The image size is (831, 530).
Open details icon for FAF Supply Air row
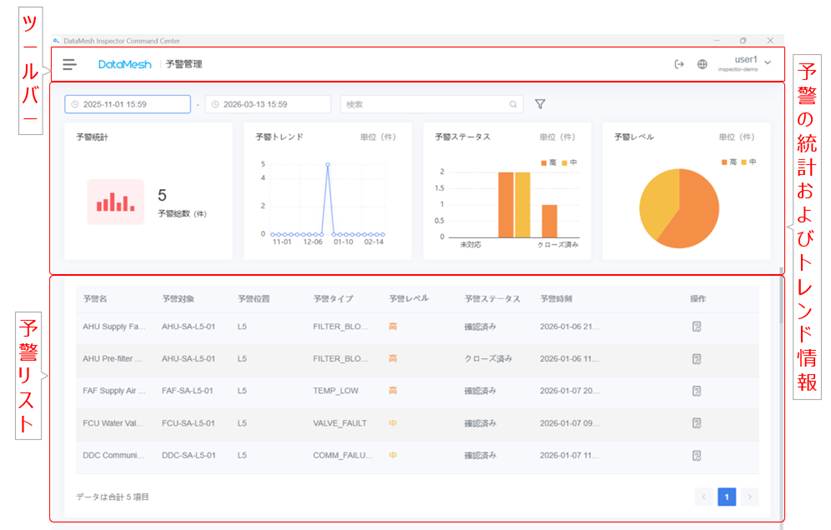[x=697, y=390]
